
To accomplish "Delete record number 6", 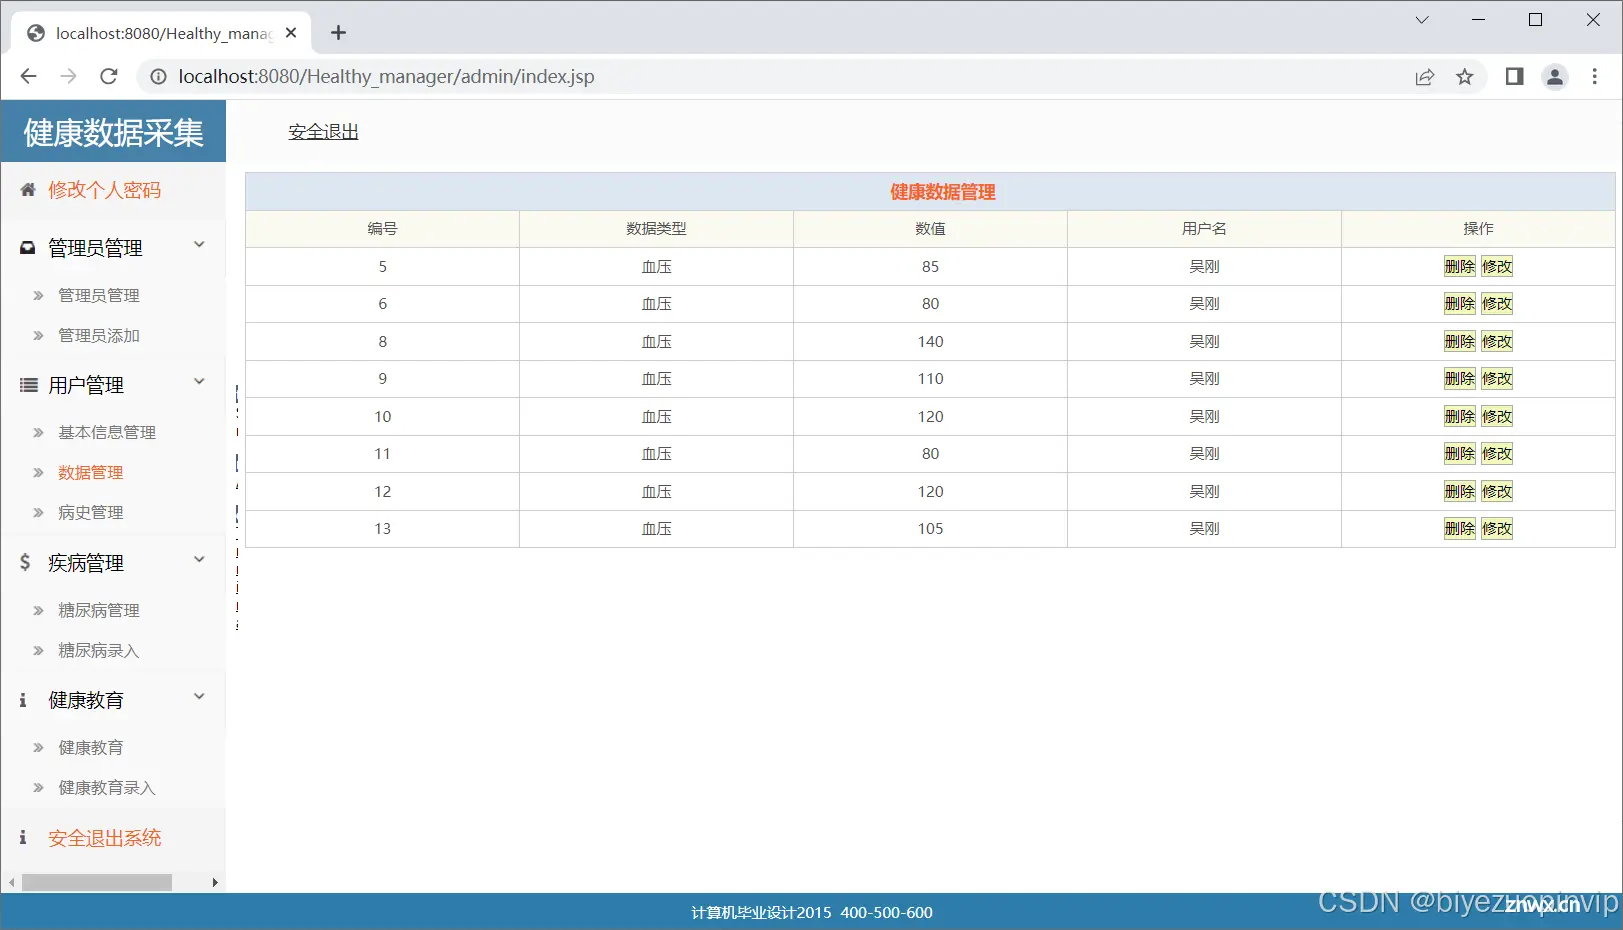I will [1459, 303].
